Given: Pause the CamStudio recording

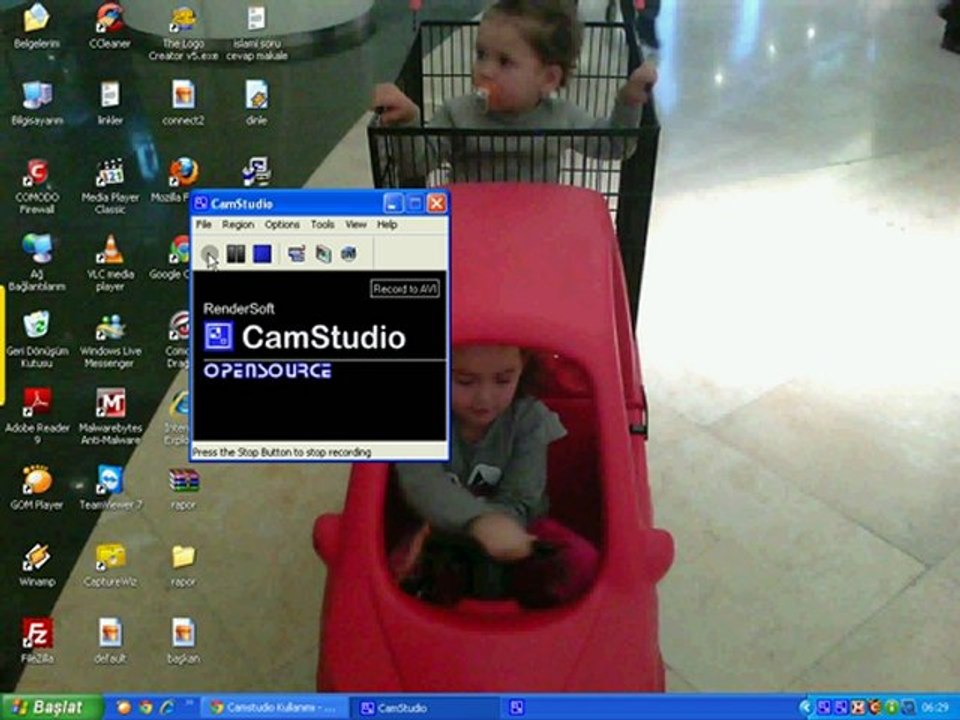Looking at the screenshot, I should (x=236, y=253).
